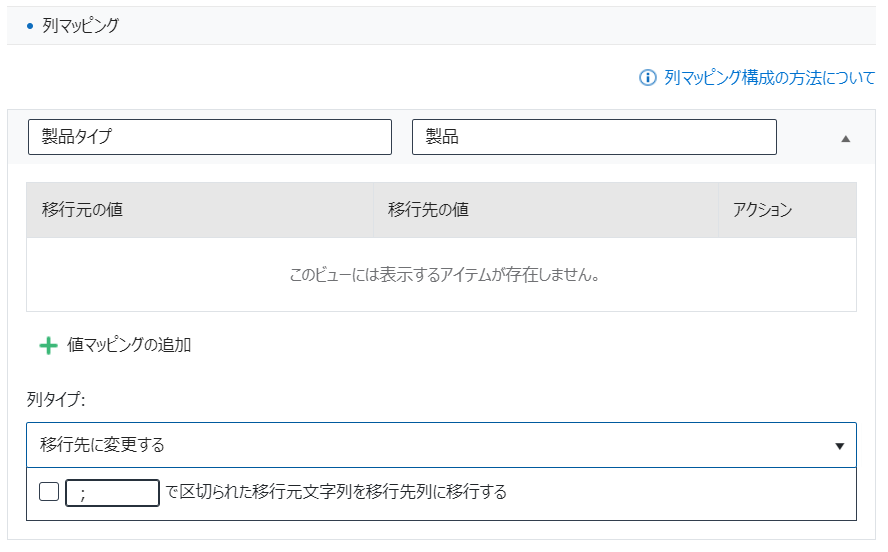888x552 pixels.
Task: Select the 列マッピング section heading
Action: 80,25
